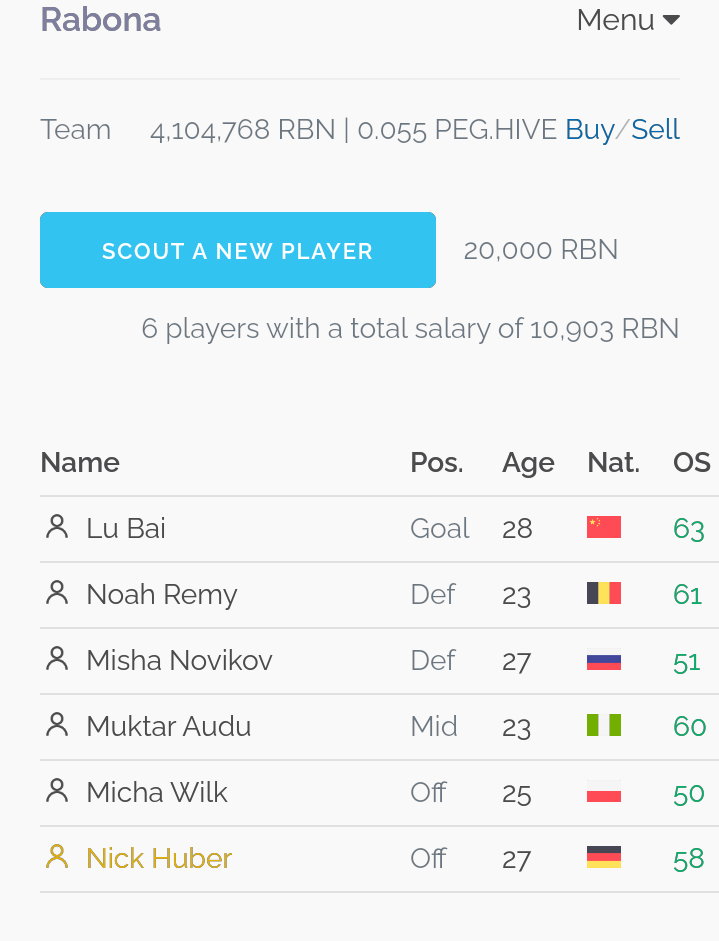
Task: Click the person icon beside Noah Remy
Action: coord(57,593)
